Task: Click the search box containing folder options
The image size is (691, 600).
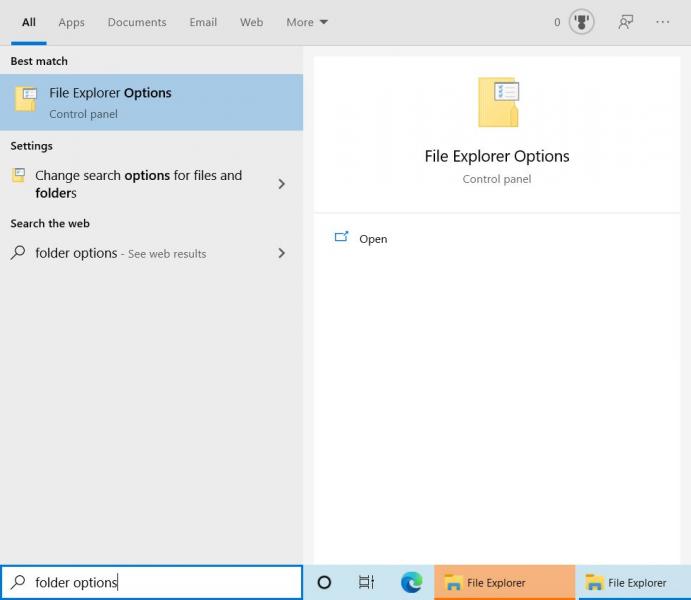Action: pos(150,582)
